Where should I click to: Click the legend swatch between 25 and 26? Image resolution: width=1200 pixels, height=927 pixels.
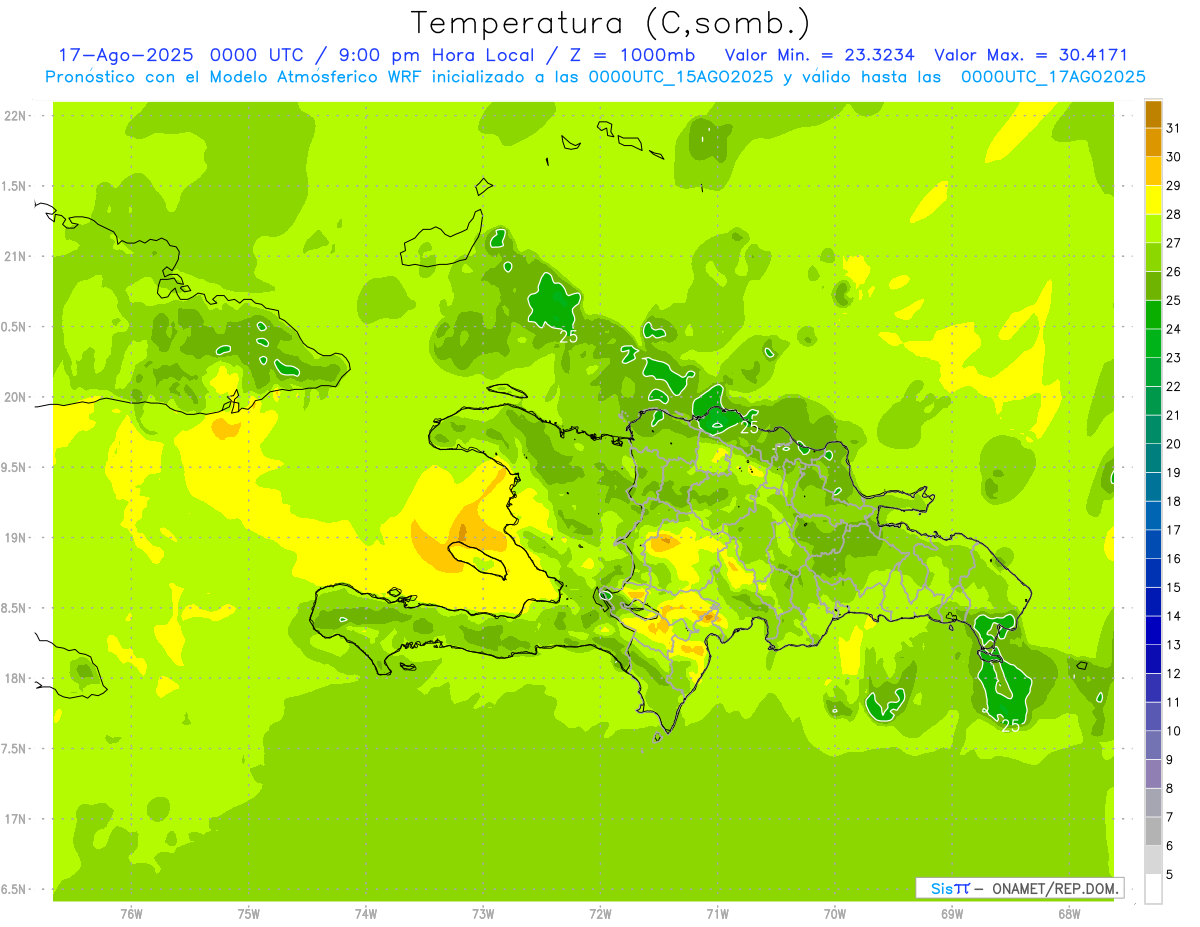point(1153,286)
